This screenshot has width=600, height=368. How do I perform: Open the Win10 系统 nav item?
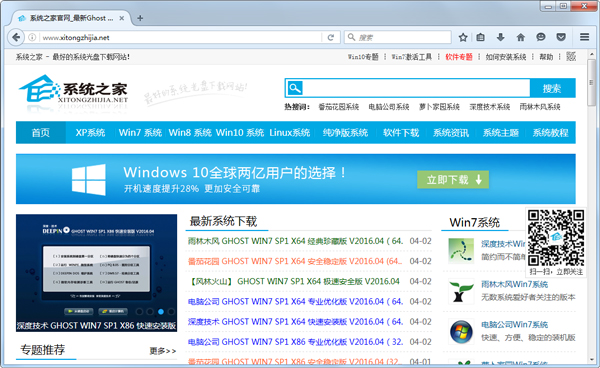coord(240,132)
